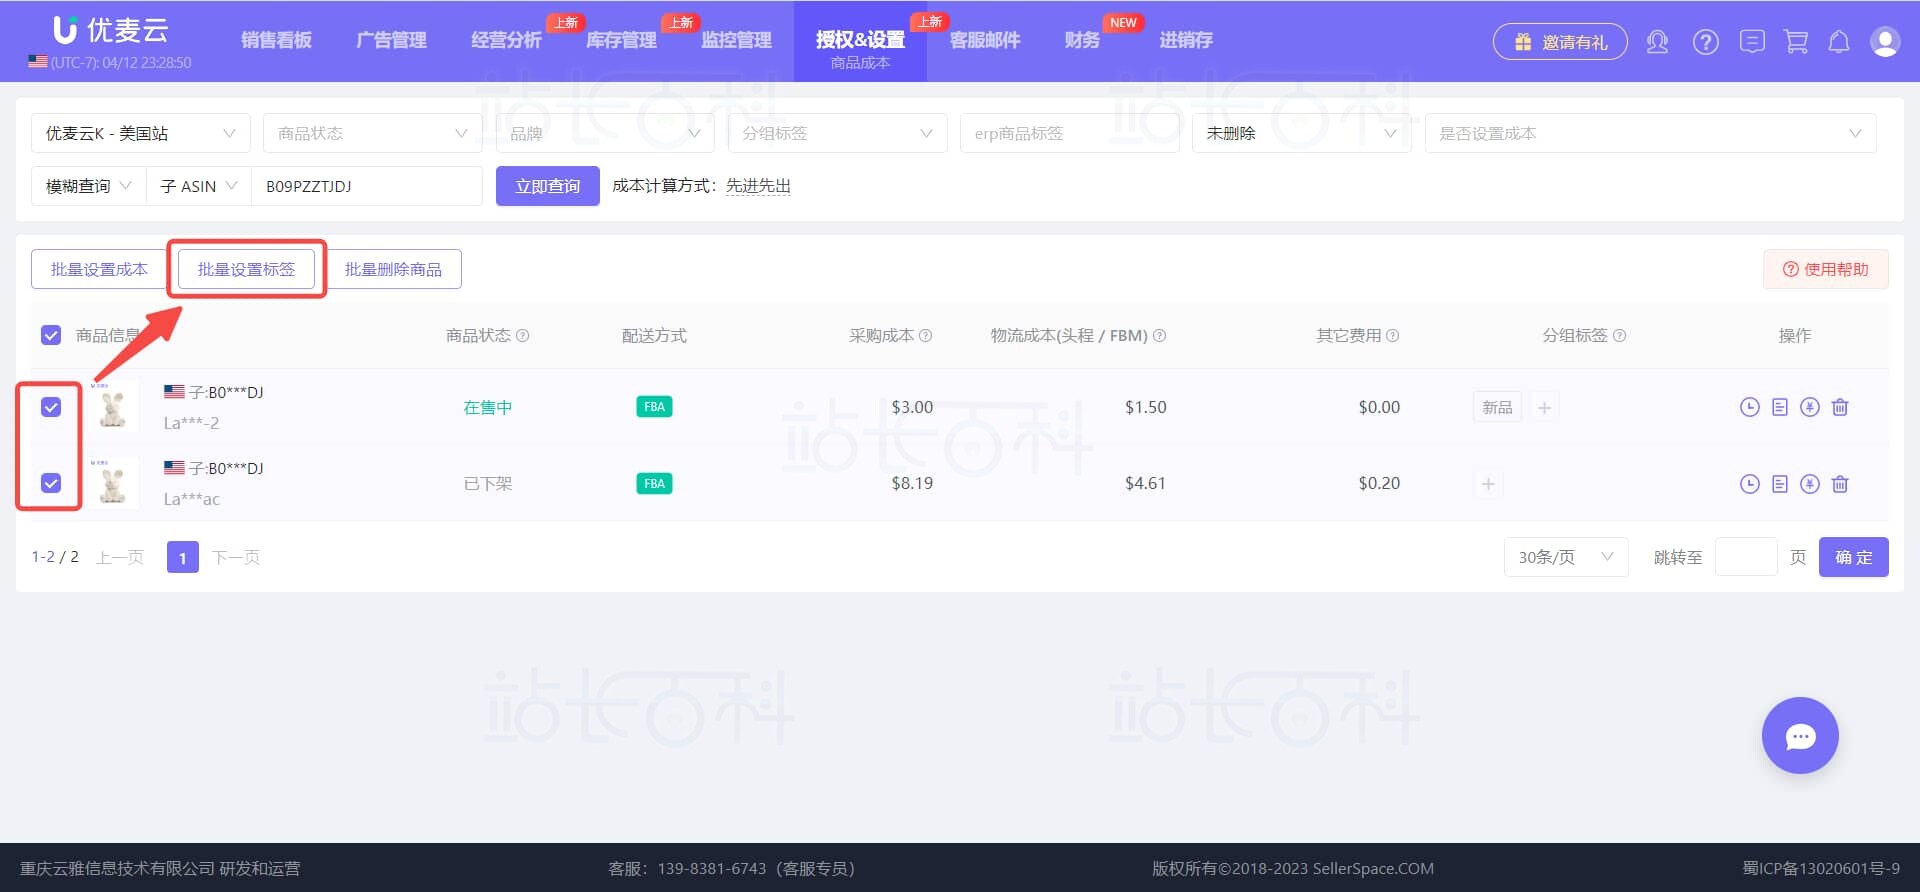Click the 批量设置成本 button
Image resolution: width=1920 pixels, height=892 pixels.
99,269
